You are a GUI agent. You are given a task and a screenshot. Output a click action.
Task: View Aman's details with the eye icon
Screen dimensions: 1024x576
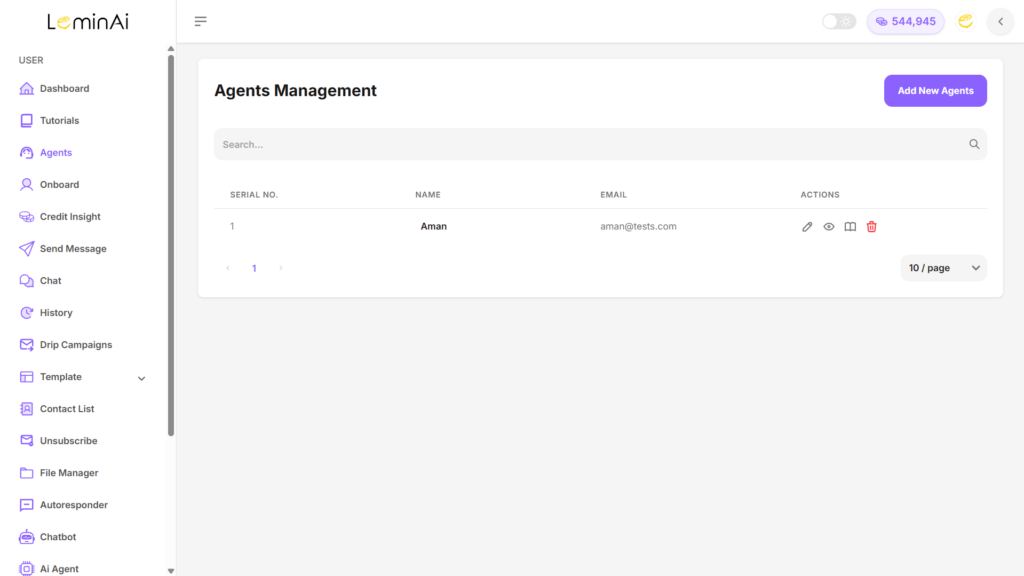[x=828, y=227]
